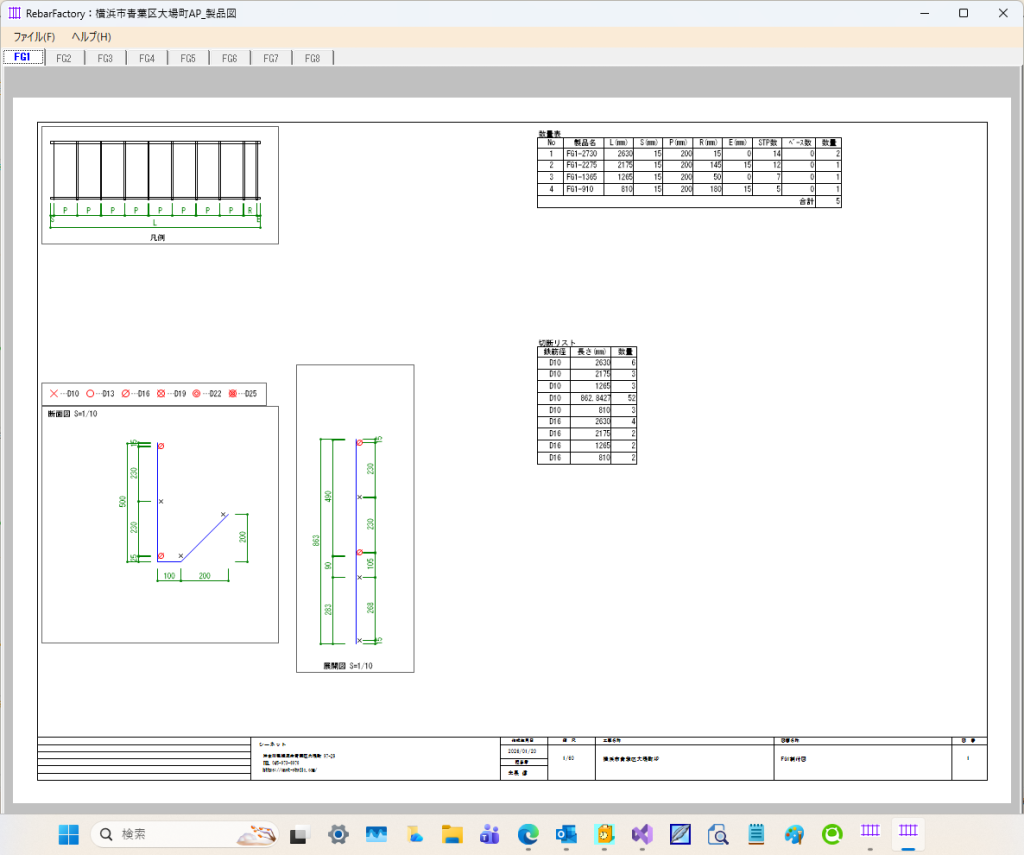Open the ヘルプ(H) menu
1024x855 pixels.
[91, 37]
